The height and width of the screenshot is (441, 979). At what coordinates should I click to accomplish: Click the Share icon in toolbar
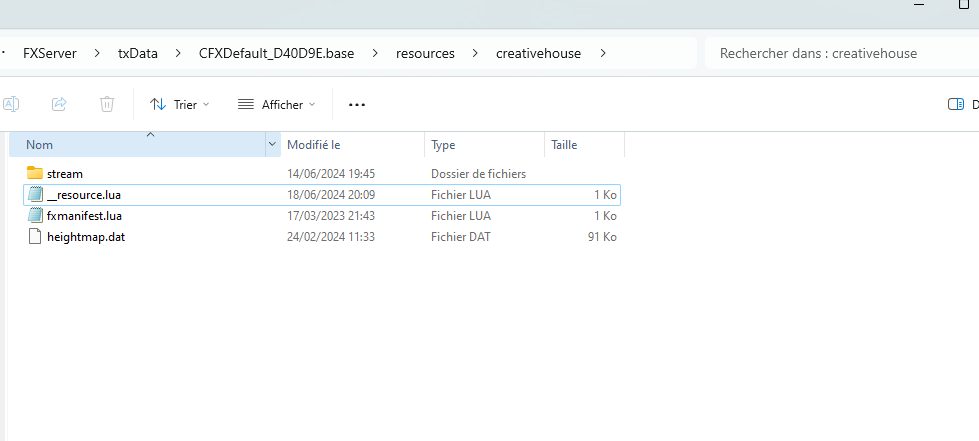tap(59, 104)
